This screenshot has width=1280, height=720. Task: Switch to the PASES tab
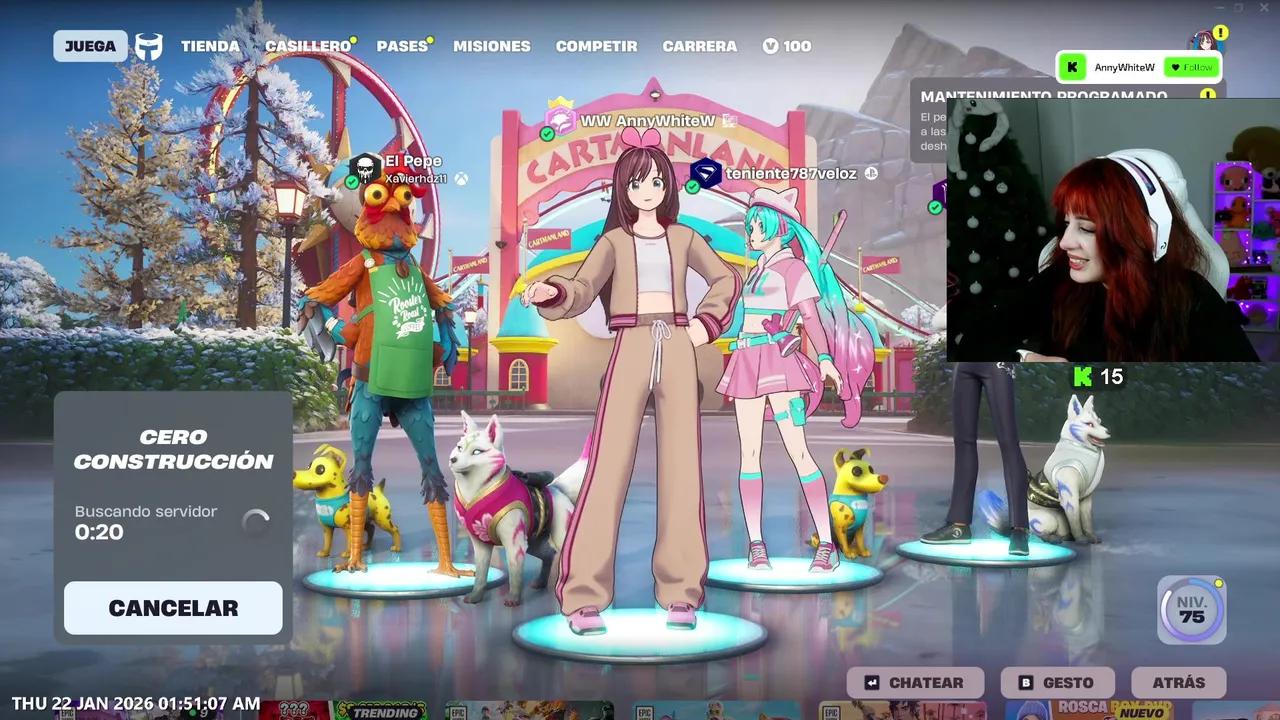(402, 46)
